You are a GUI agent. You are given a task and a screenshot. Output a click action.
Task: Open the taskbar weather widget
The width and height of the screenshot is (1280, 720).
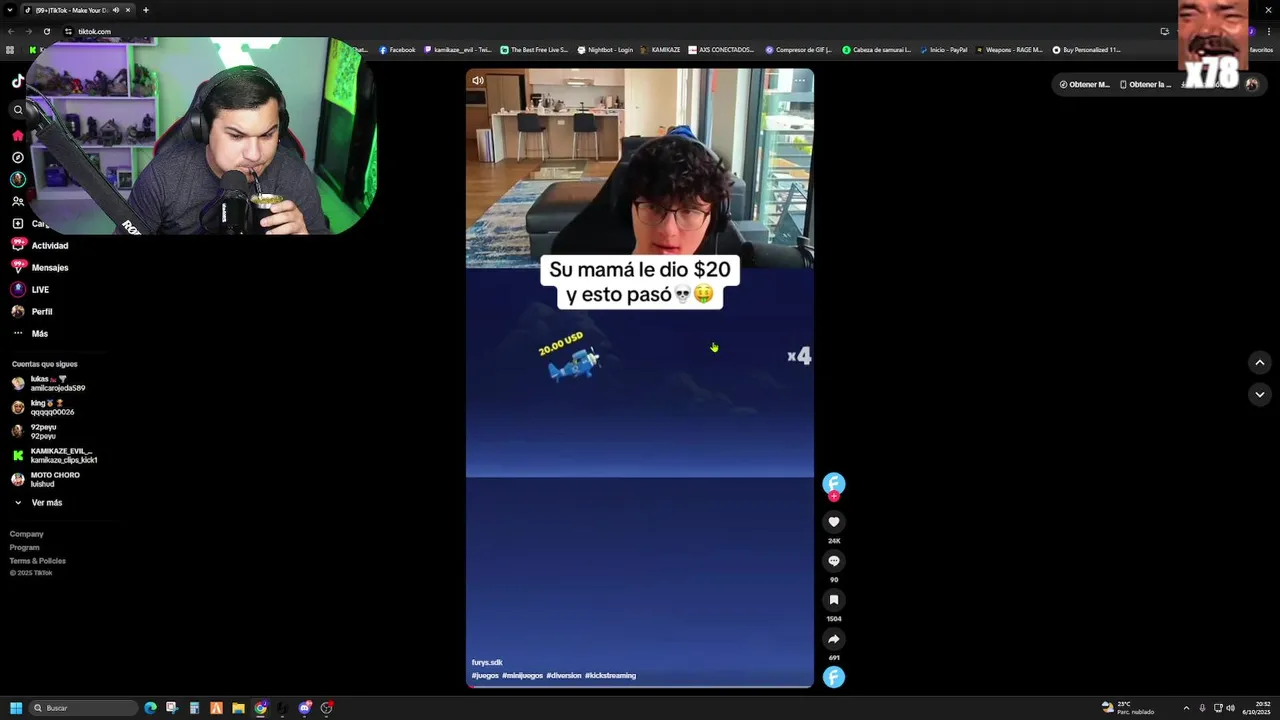coord(1129,708)
